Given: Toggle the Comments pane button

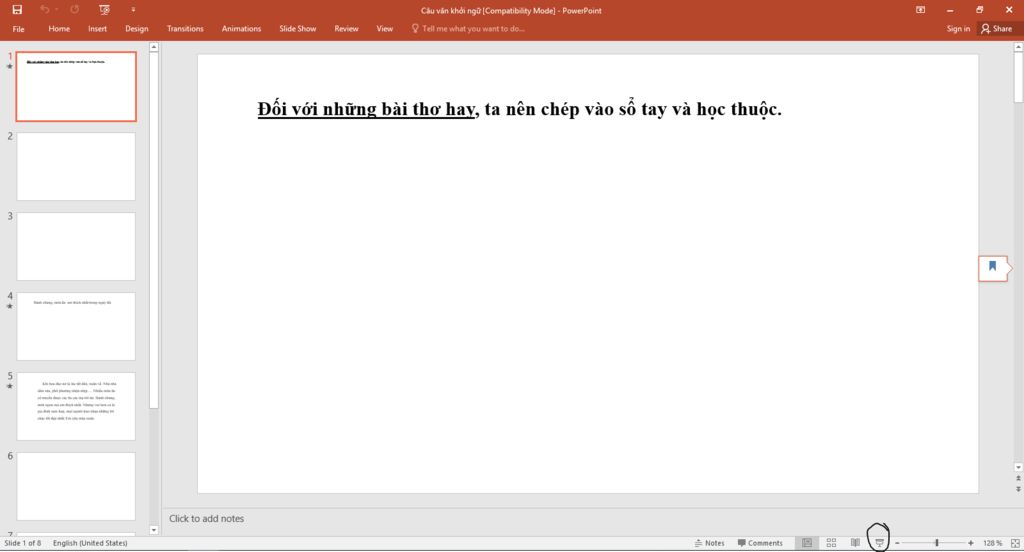Looking at the screenshot, I should (x=760, y=543).
